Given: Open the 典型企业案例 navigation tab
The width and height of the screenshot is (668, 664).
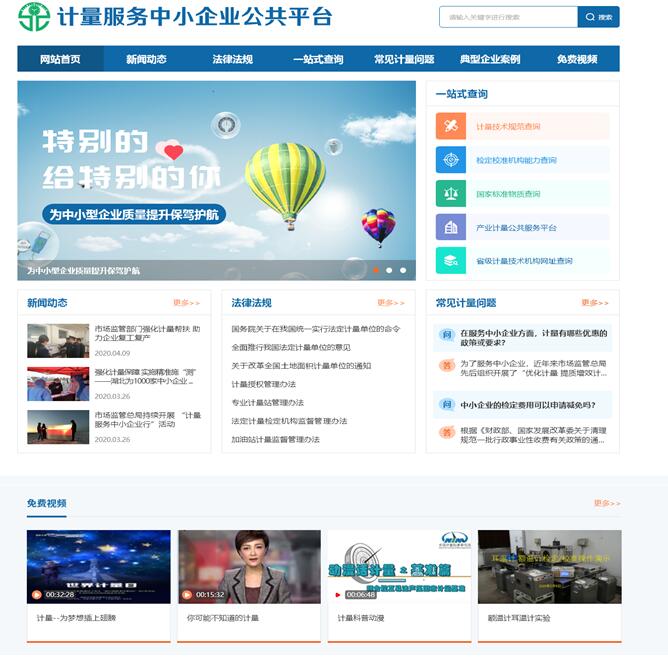Looking at the screenshot, I should 490,59.
